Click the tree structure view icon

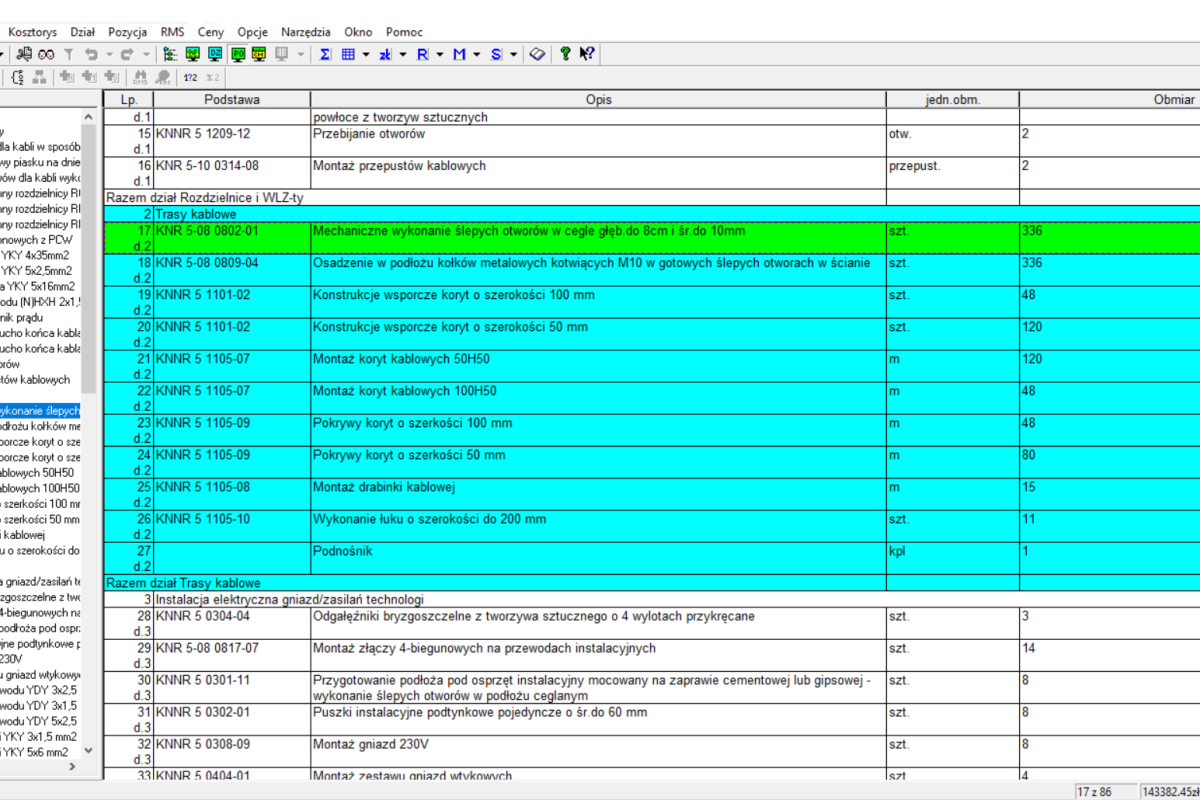tap(170, 54)
